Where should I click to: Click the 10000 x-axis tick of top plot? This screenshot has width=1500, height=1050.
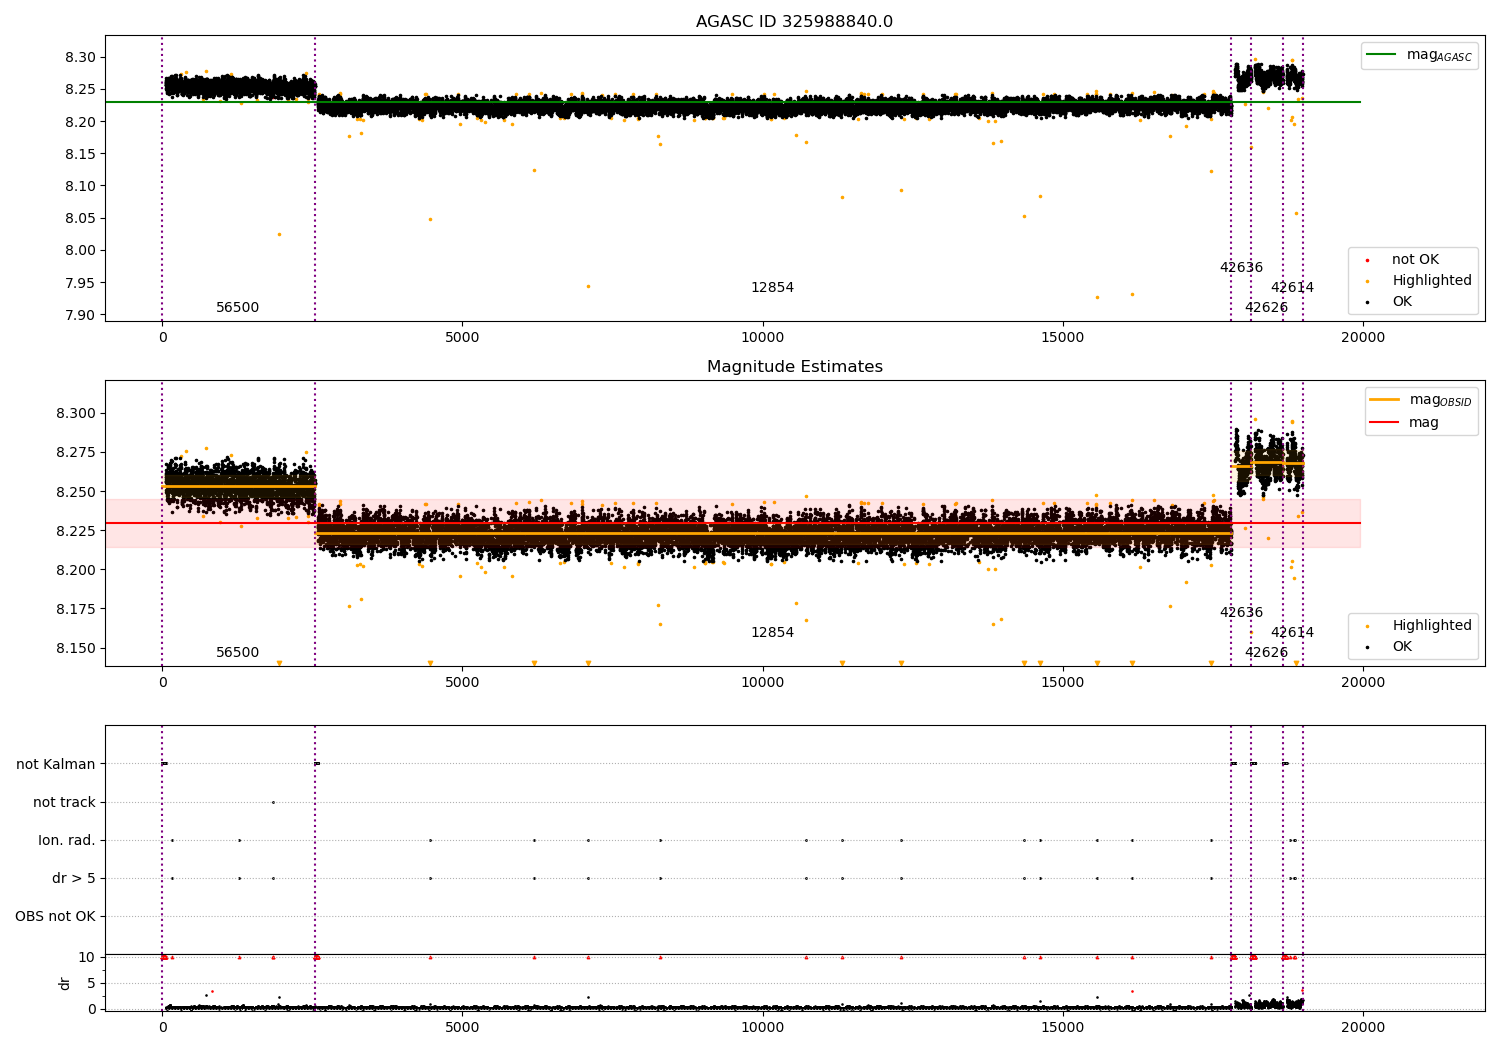click(x=762, y=338)
